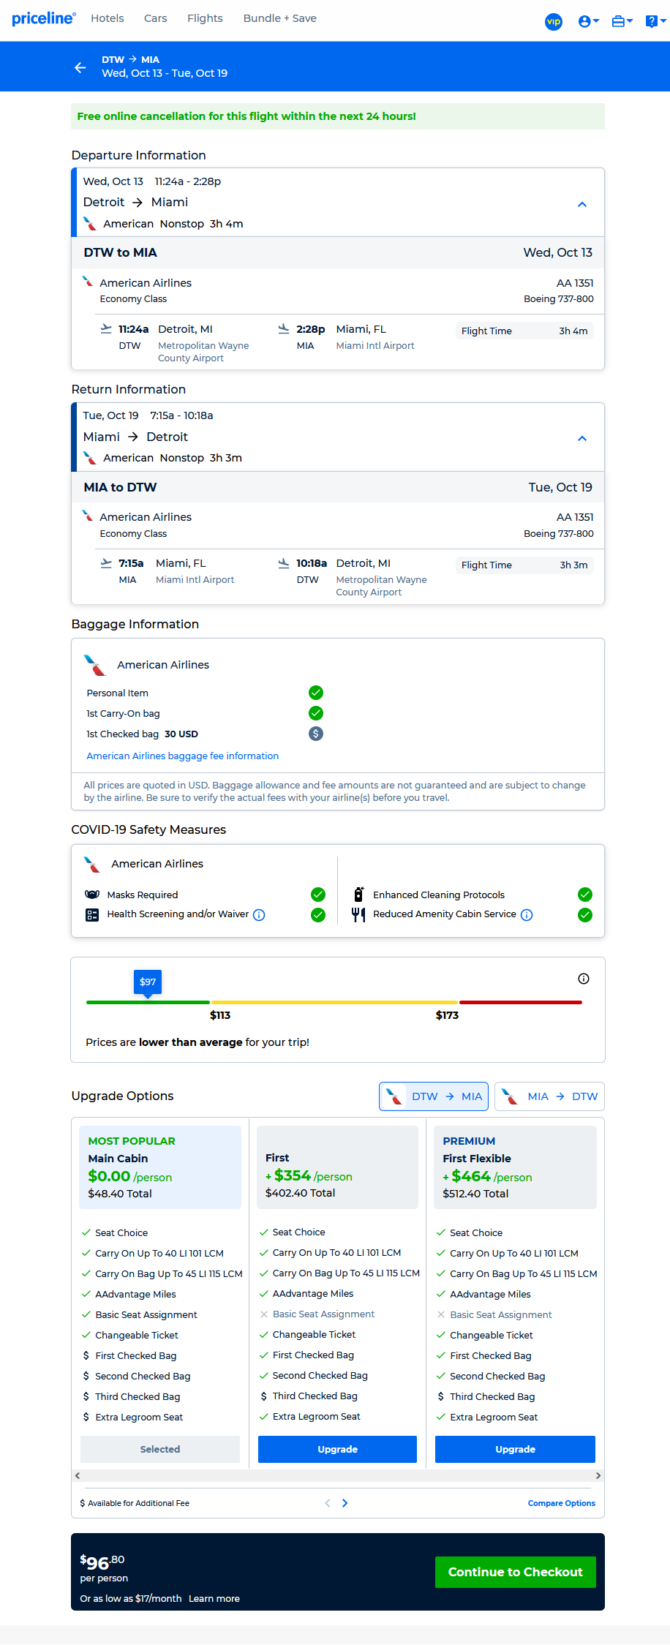Upgrade to First for +$354 per person
The height and width of the screenshot is (1645, 670).
point(337,1449)
